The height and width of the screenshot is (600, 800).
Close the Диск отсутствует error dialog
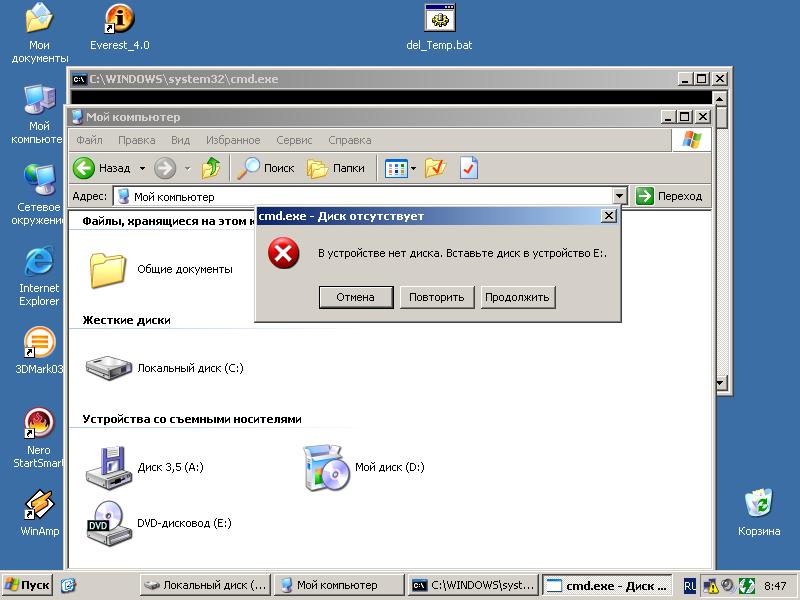click(609, 216)
